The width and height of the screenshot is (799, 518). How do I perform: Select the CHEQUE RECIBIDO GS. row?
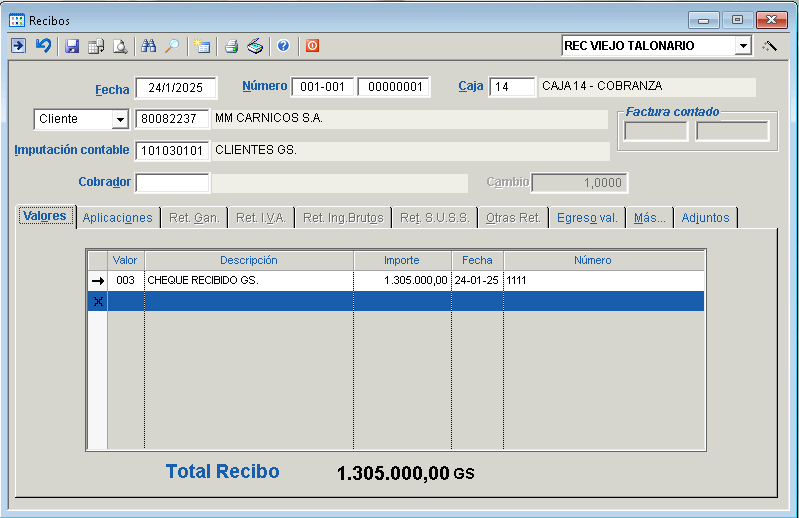250,281
